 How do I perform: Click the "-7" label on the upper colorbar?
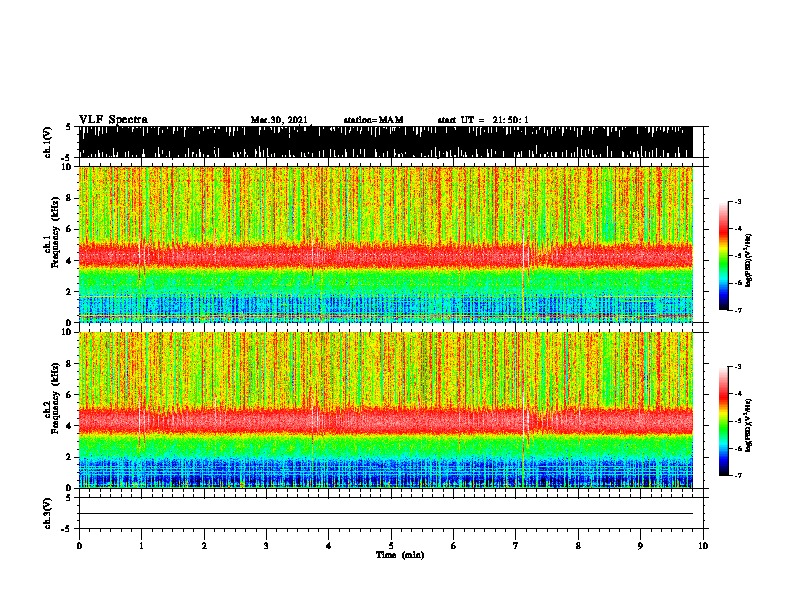(738, 310)
